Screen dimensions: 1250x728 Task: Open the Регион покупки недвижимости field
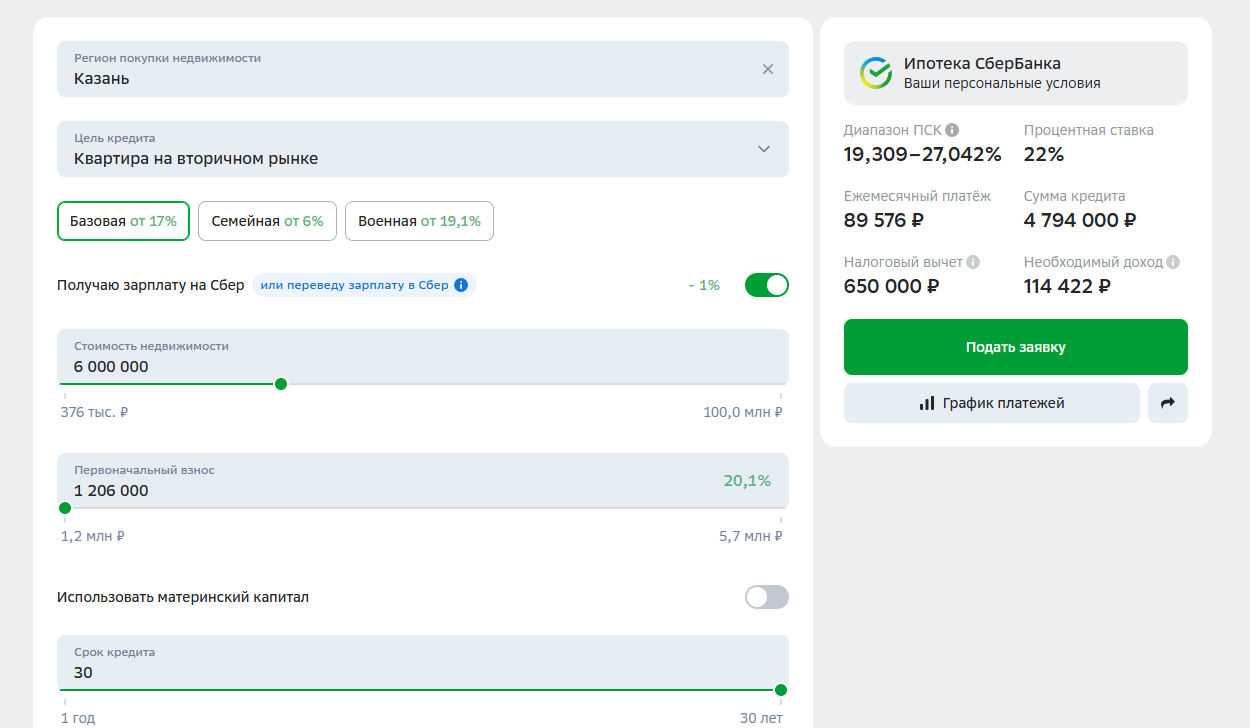(423, 69)
